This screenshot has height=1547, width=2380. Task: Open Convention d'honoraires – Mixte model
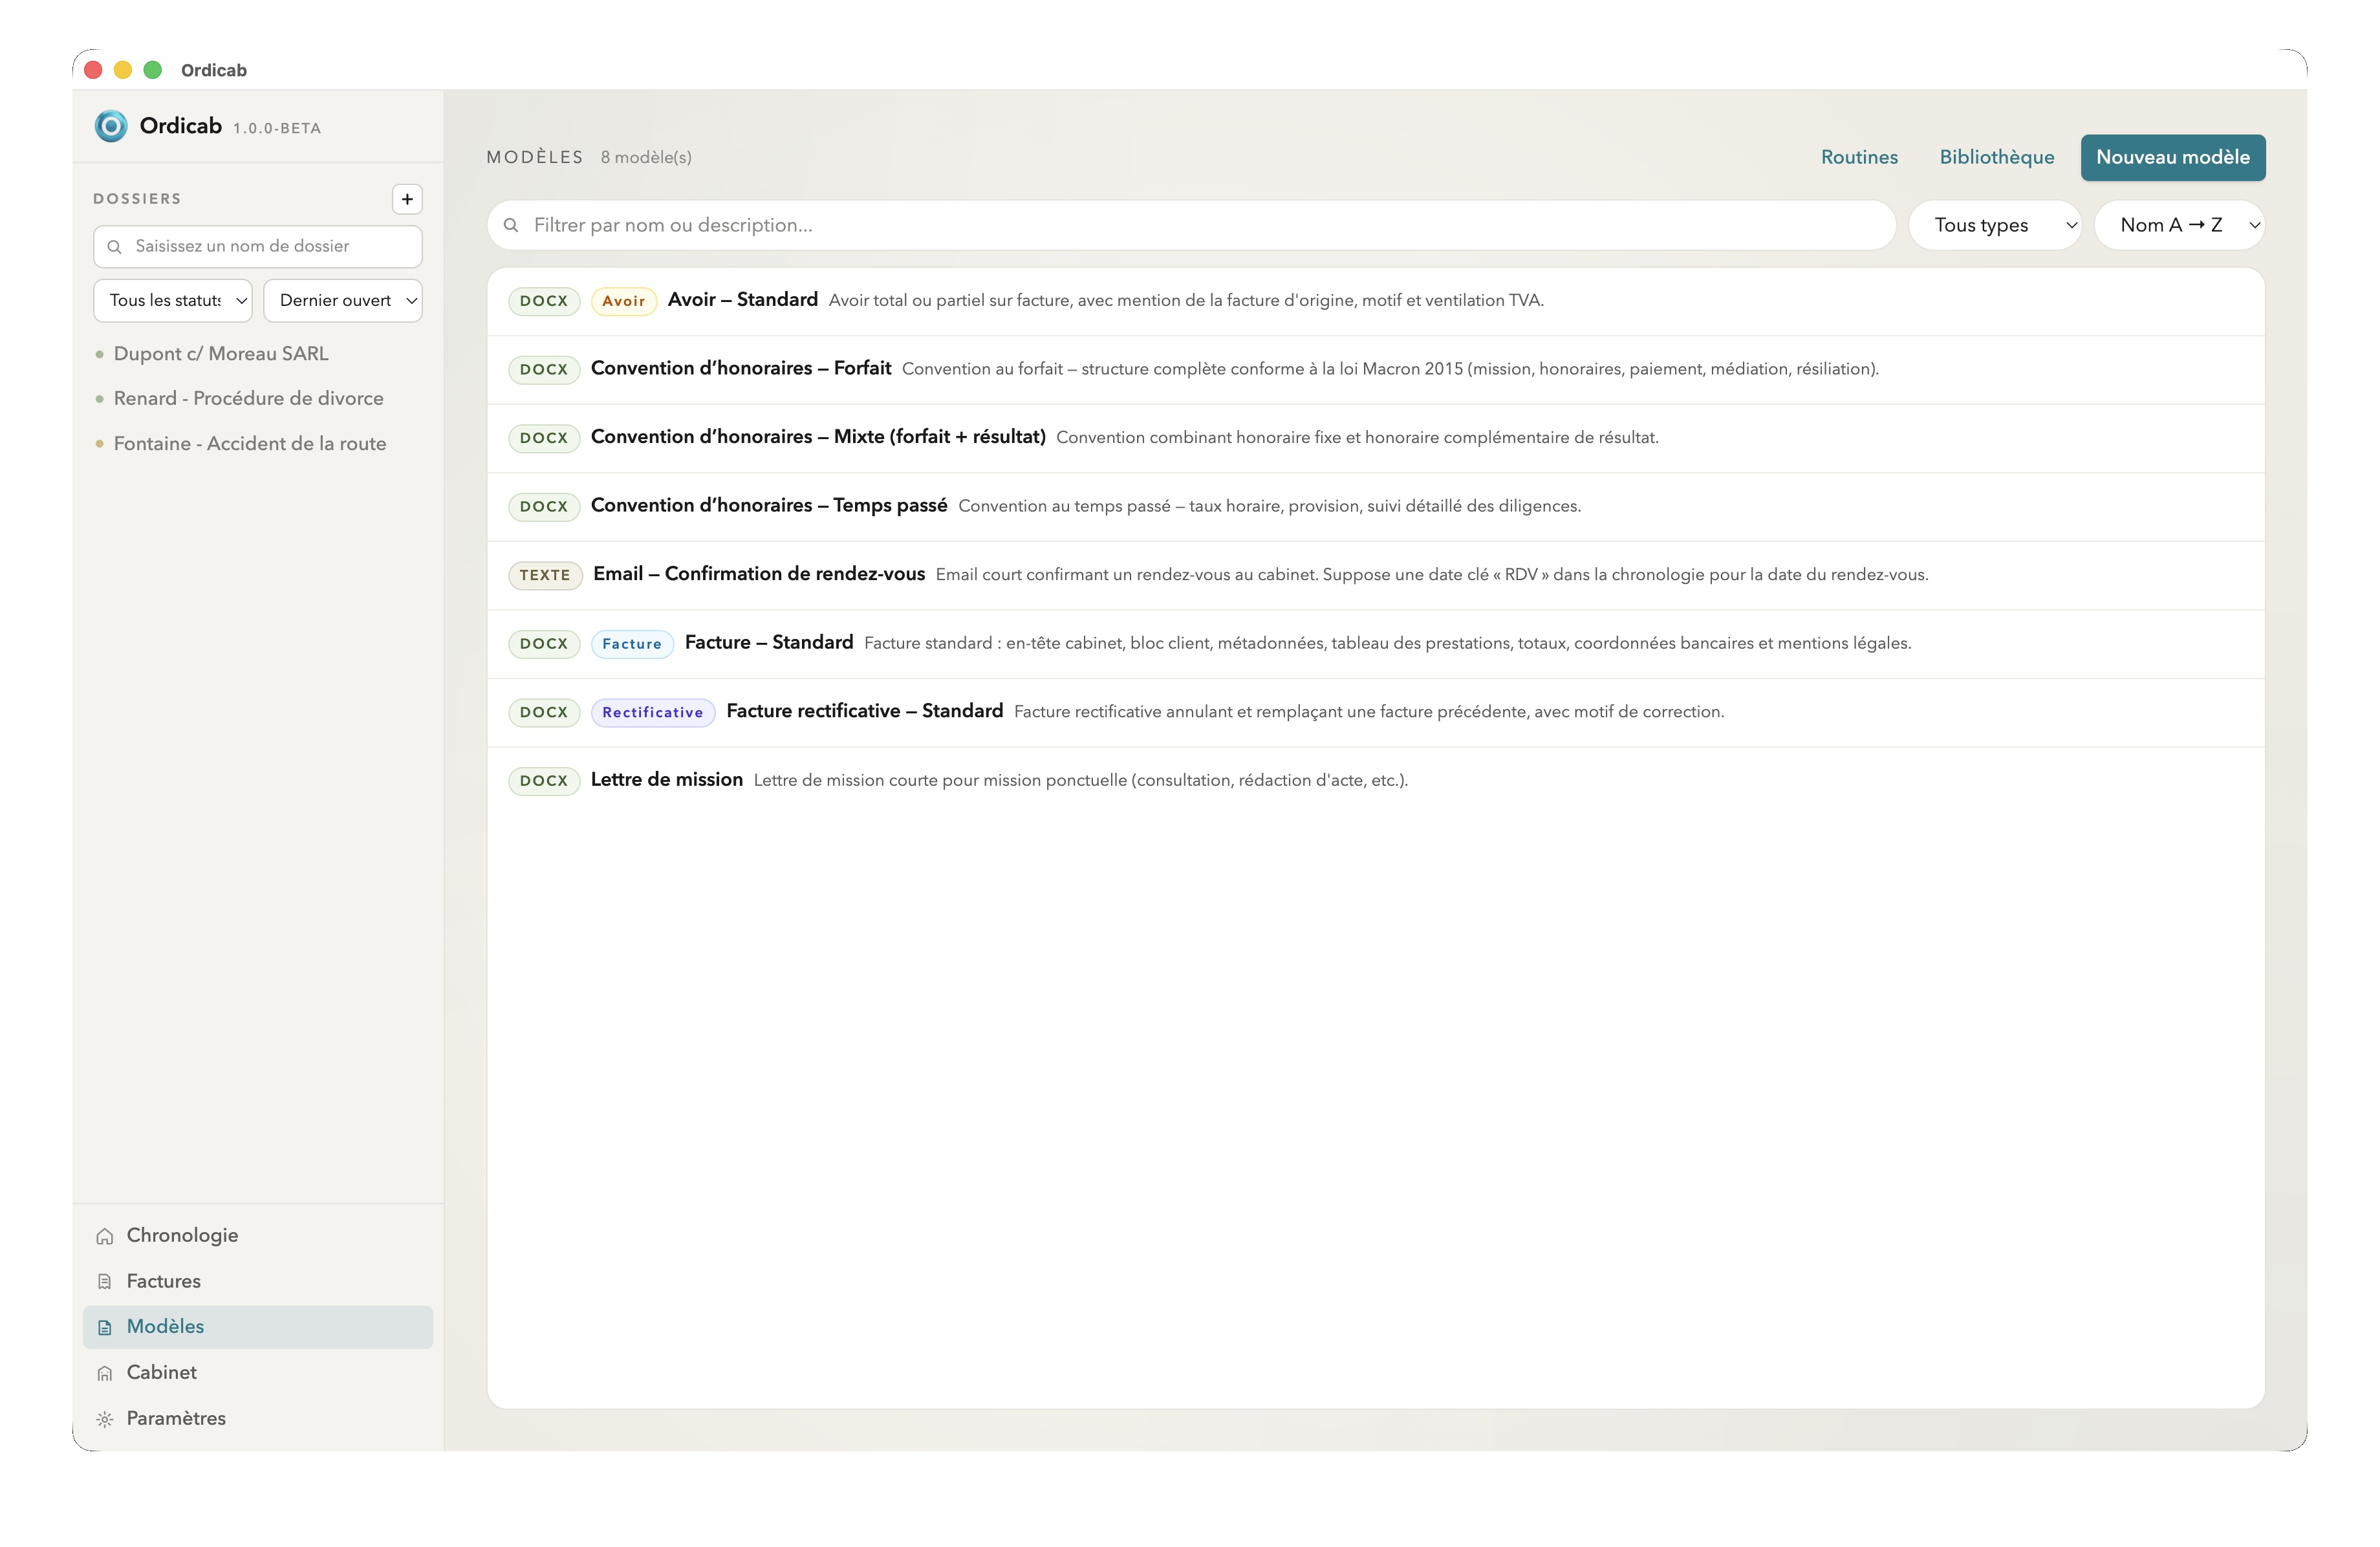[x=1376, y=438]
